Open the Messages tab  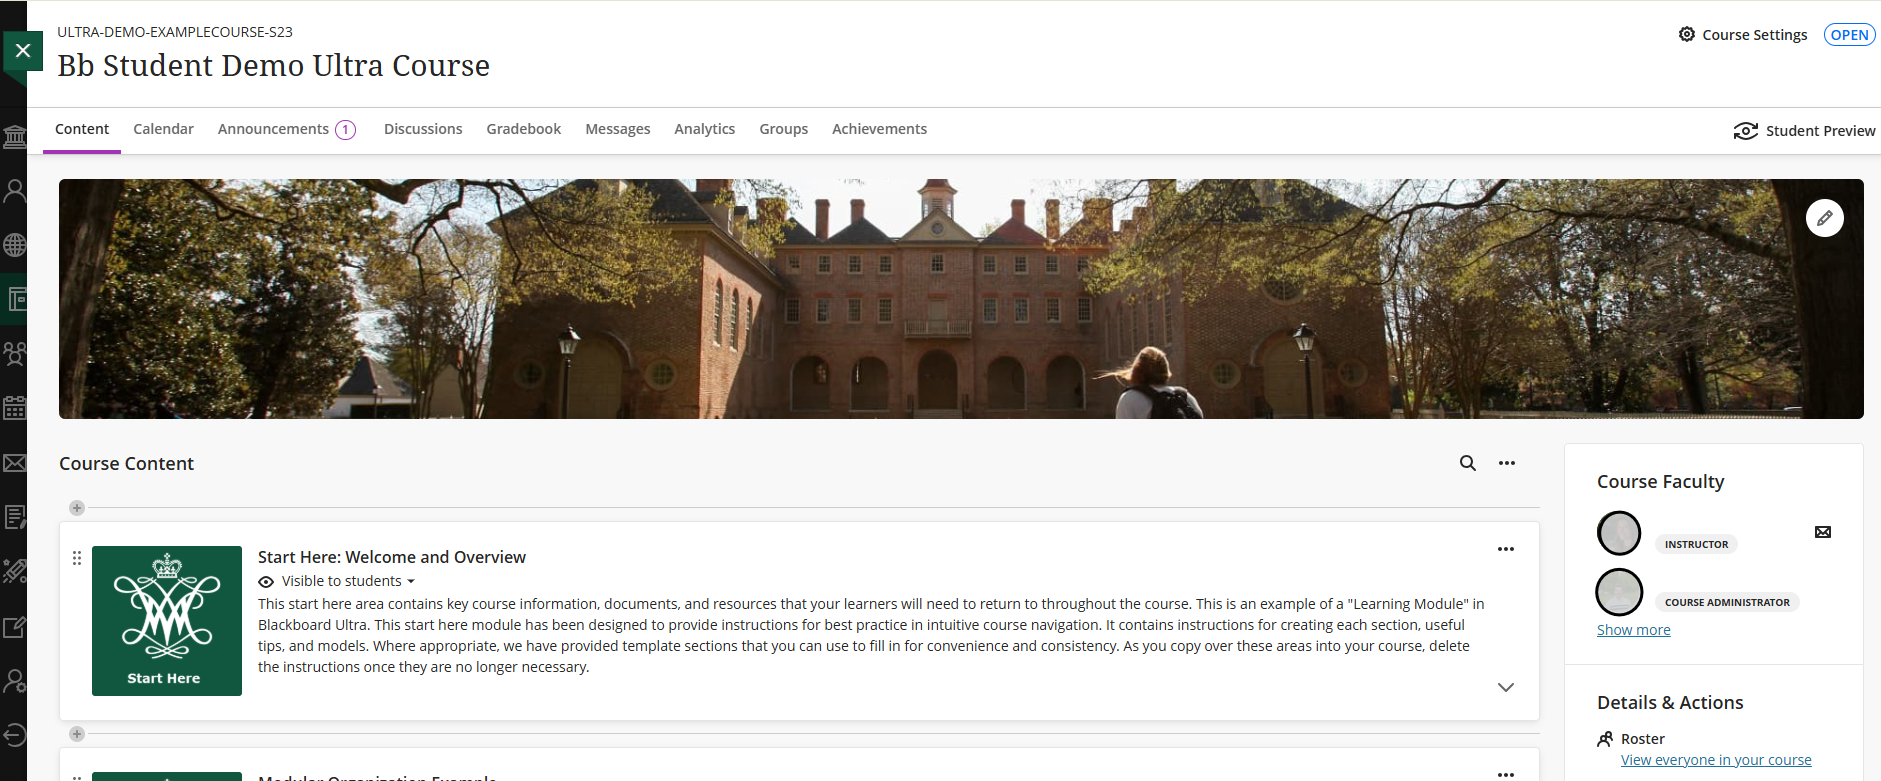[618, 129]
